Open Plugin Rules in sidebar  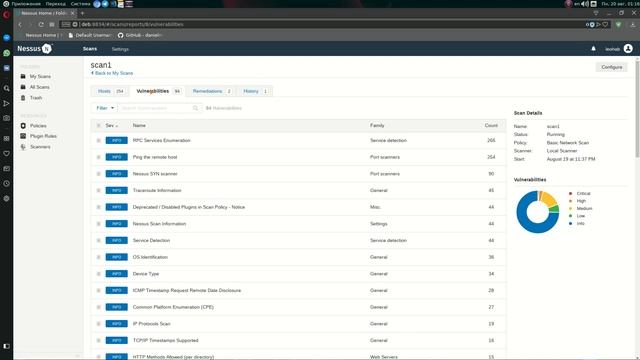pyautogui.click(x=43, y=136)
